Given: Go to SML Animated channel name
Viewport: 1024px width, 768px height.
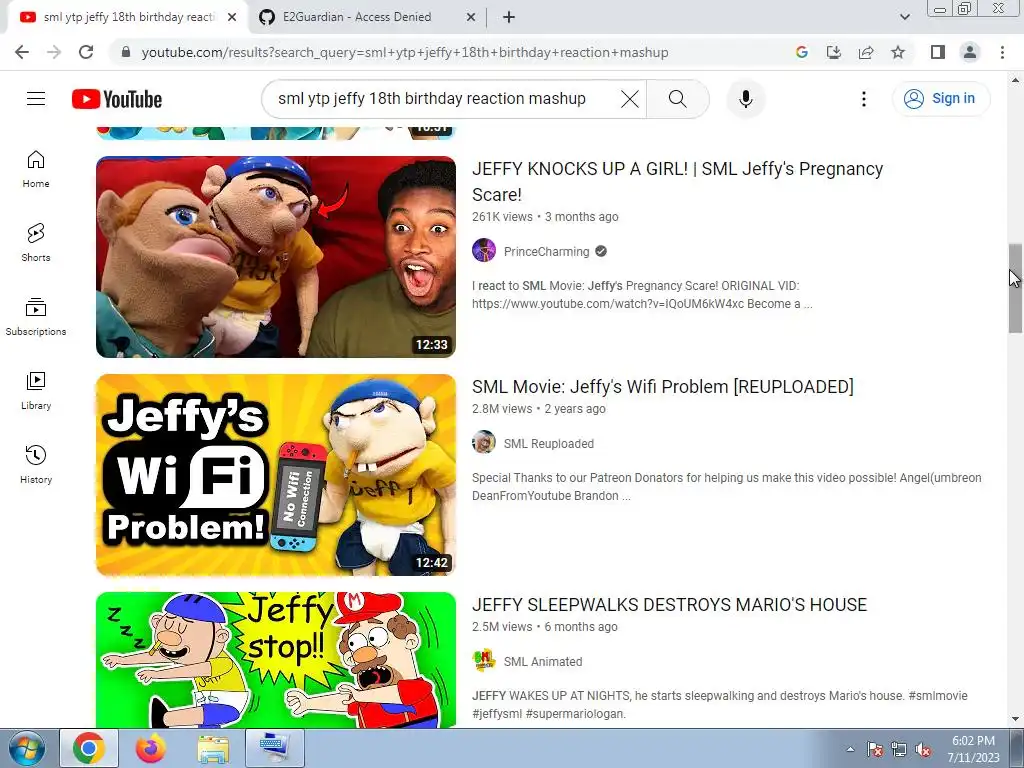Looking at the screenshot, I should click(x=543, y=662).
